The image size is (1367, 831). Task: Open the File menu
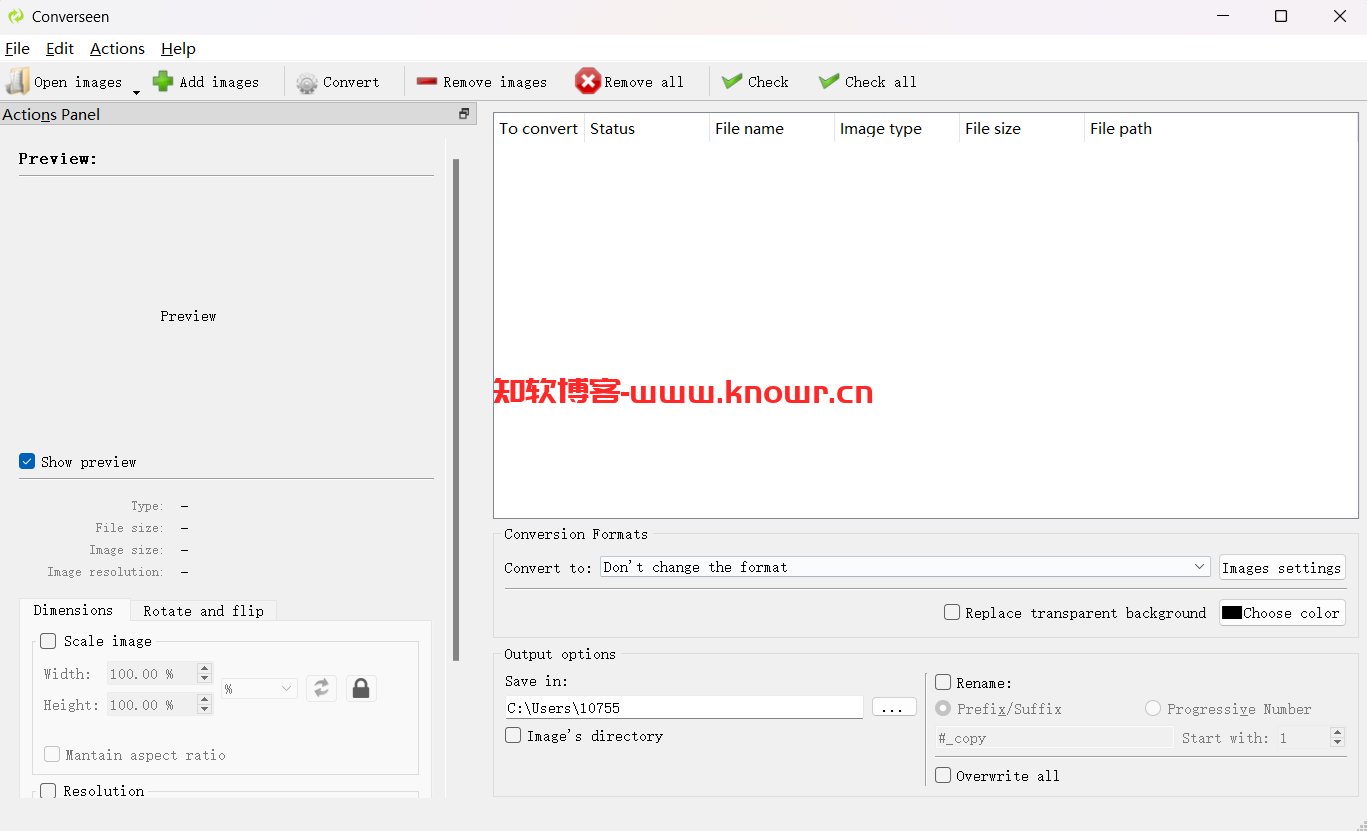tap(17, 48)
